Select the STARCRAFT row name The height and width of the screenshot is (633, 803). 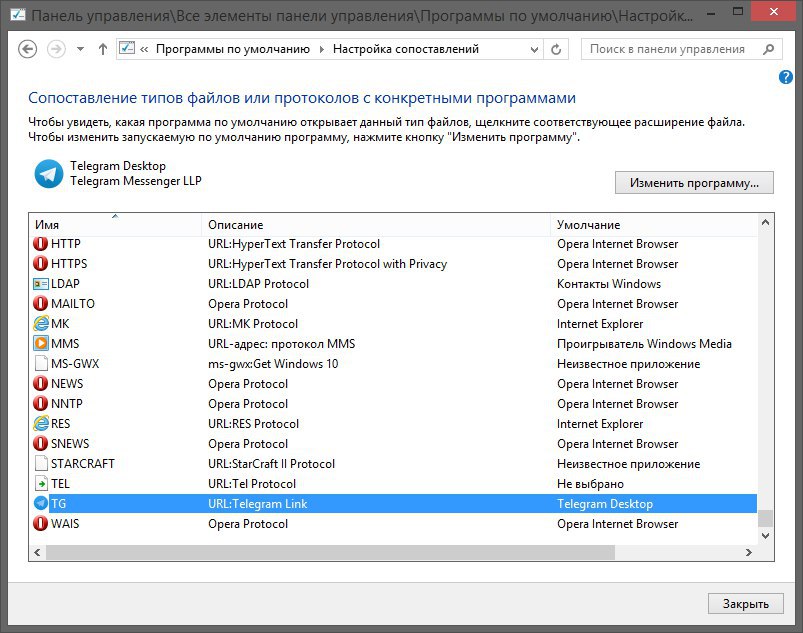82,463
